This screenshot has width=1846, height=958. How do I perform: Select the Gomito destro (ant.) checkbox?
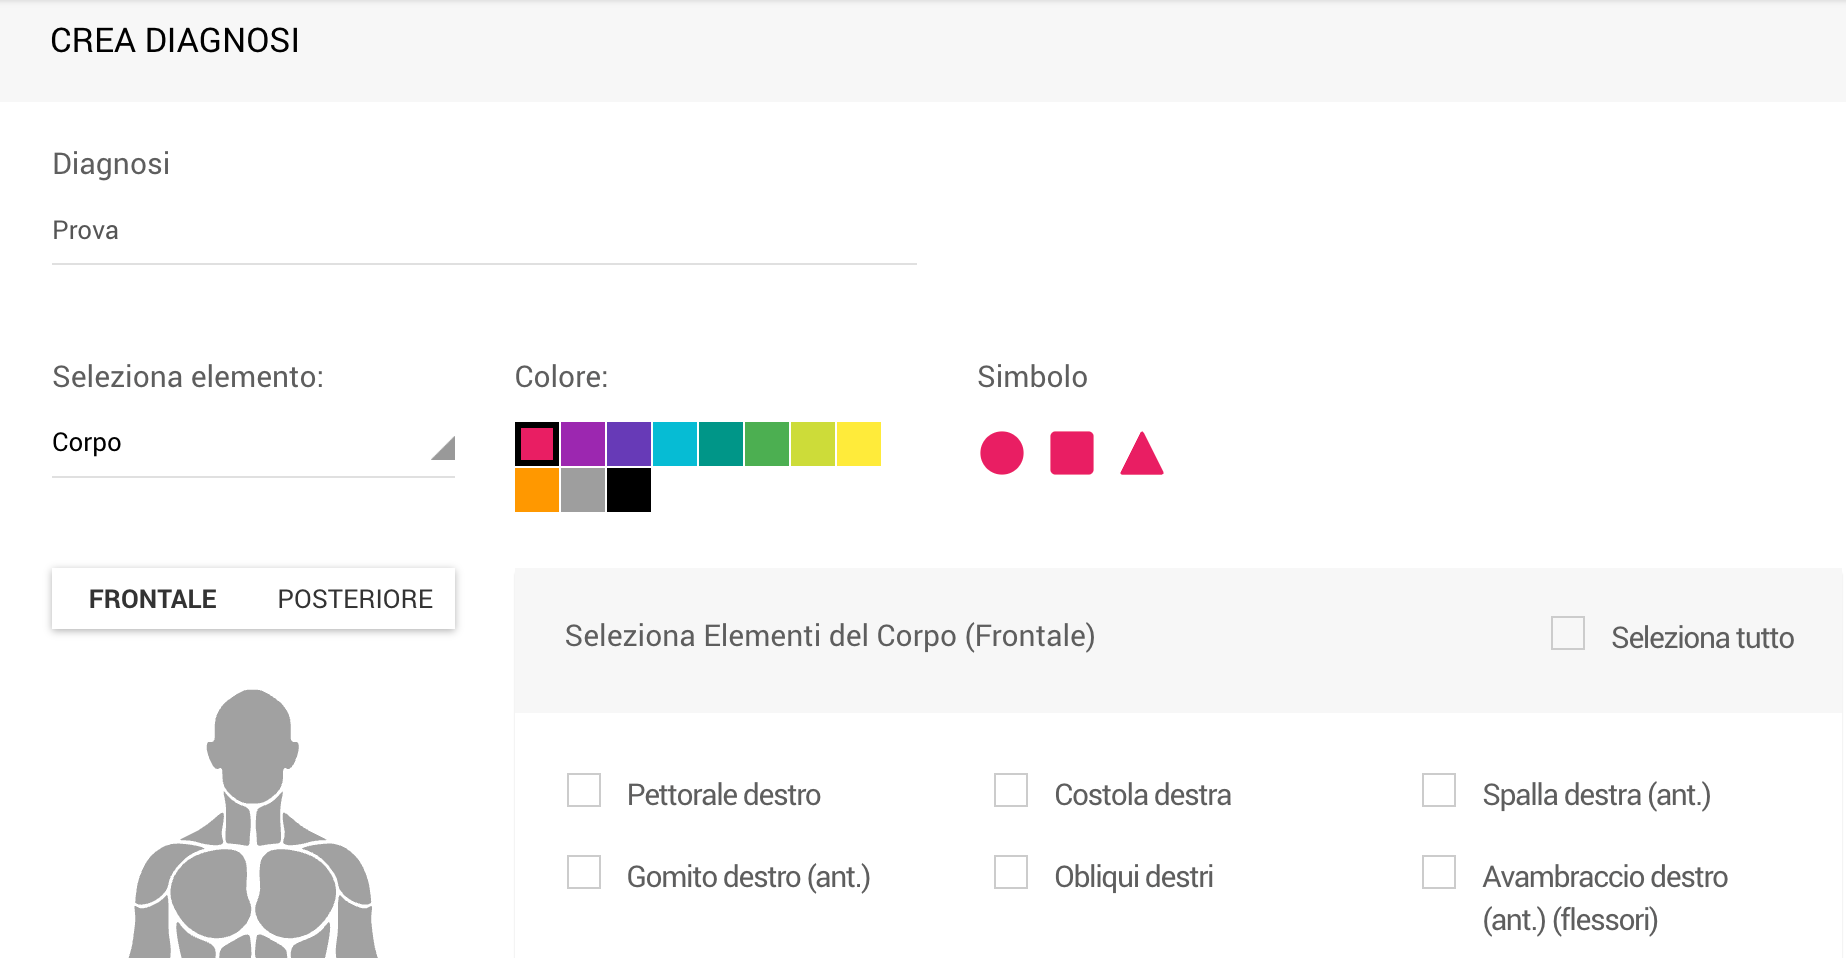584,872
